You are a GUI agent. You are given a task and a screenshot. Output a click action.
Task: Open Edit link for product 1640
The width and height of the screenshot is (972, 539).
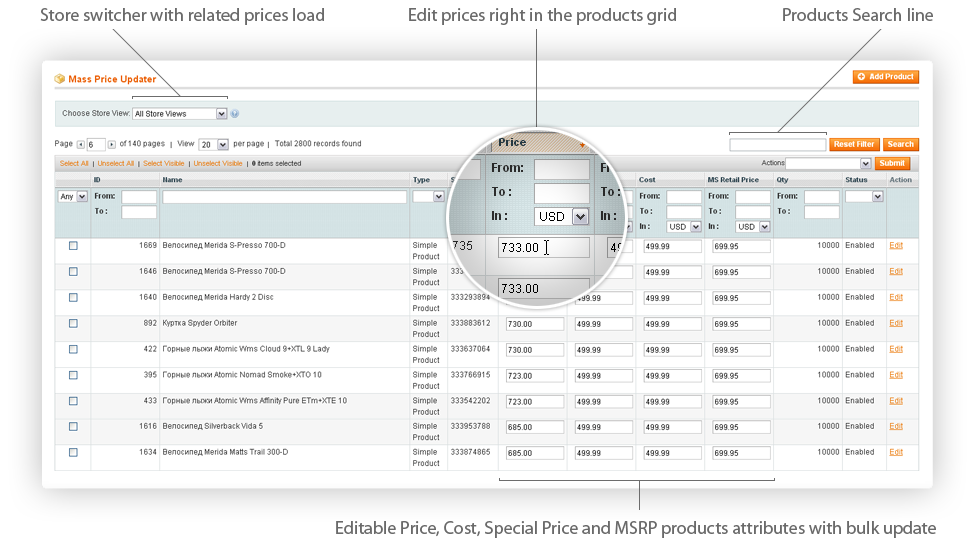tap(896, 297)
